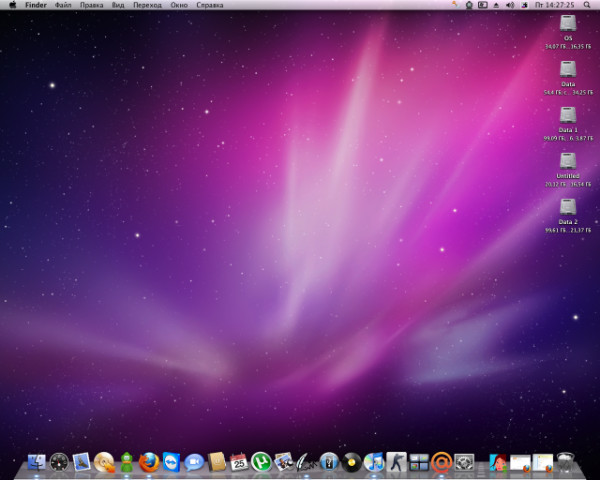Select the Data 2 drive icon
The height and width of the screenshot is (480, 600).
tap(568, 207)
